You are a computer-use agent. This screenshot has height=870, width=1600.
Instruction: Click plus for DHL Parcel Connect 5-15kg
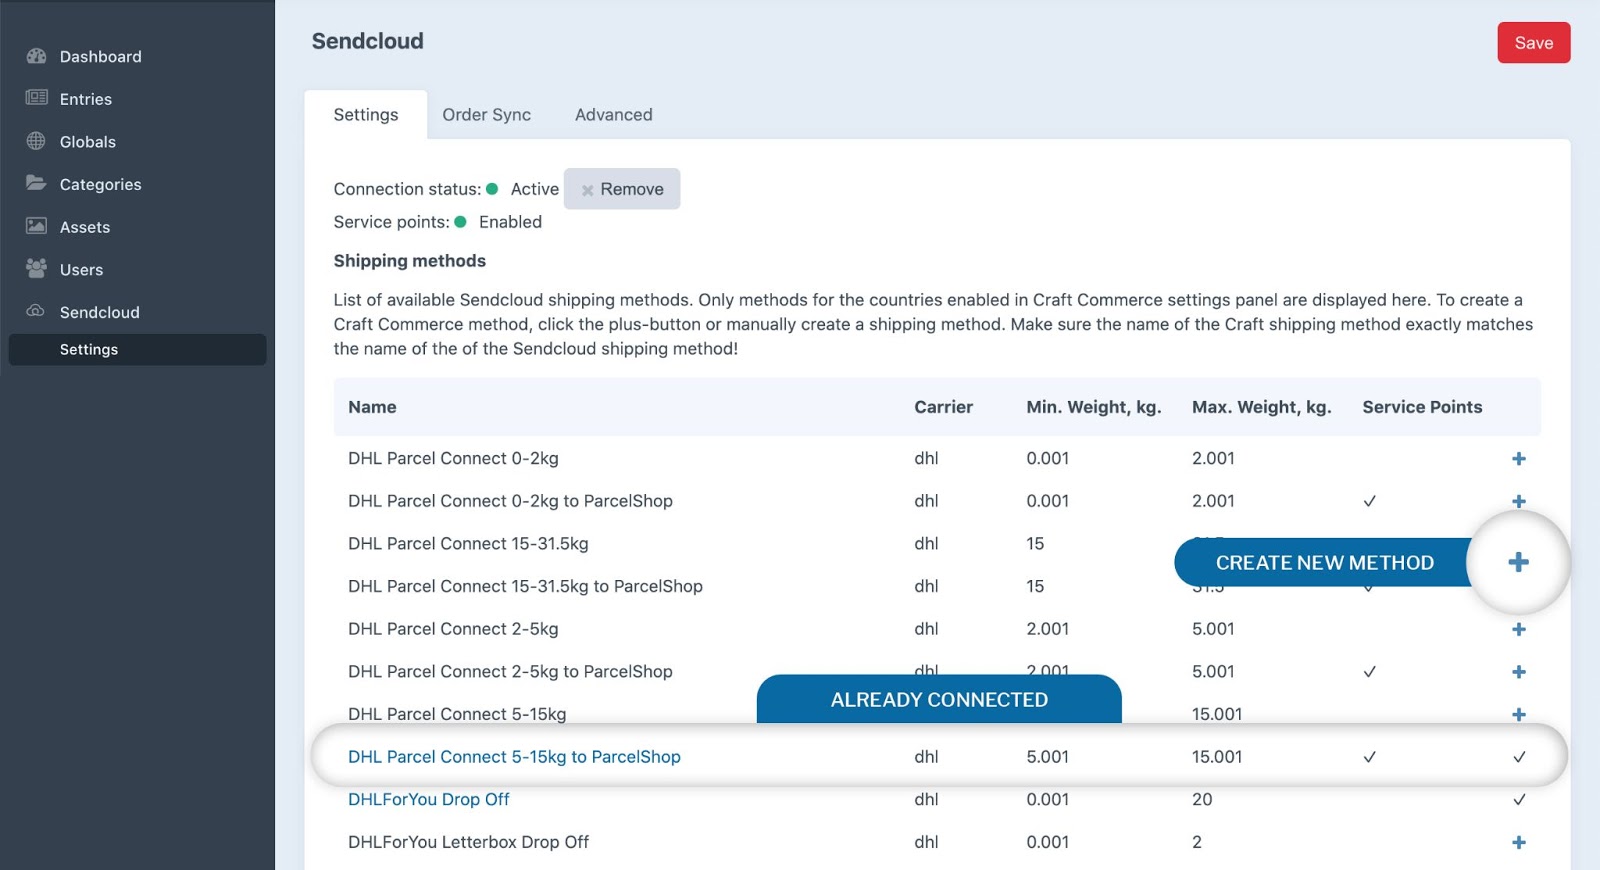[1518, 714]
